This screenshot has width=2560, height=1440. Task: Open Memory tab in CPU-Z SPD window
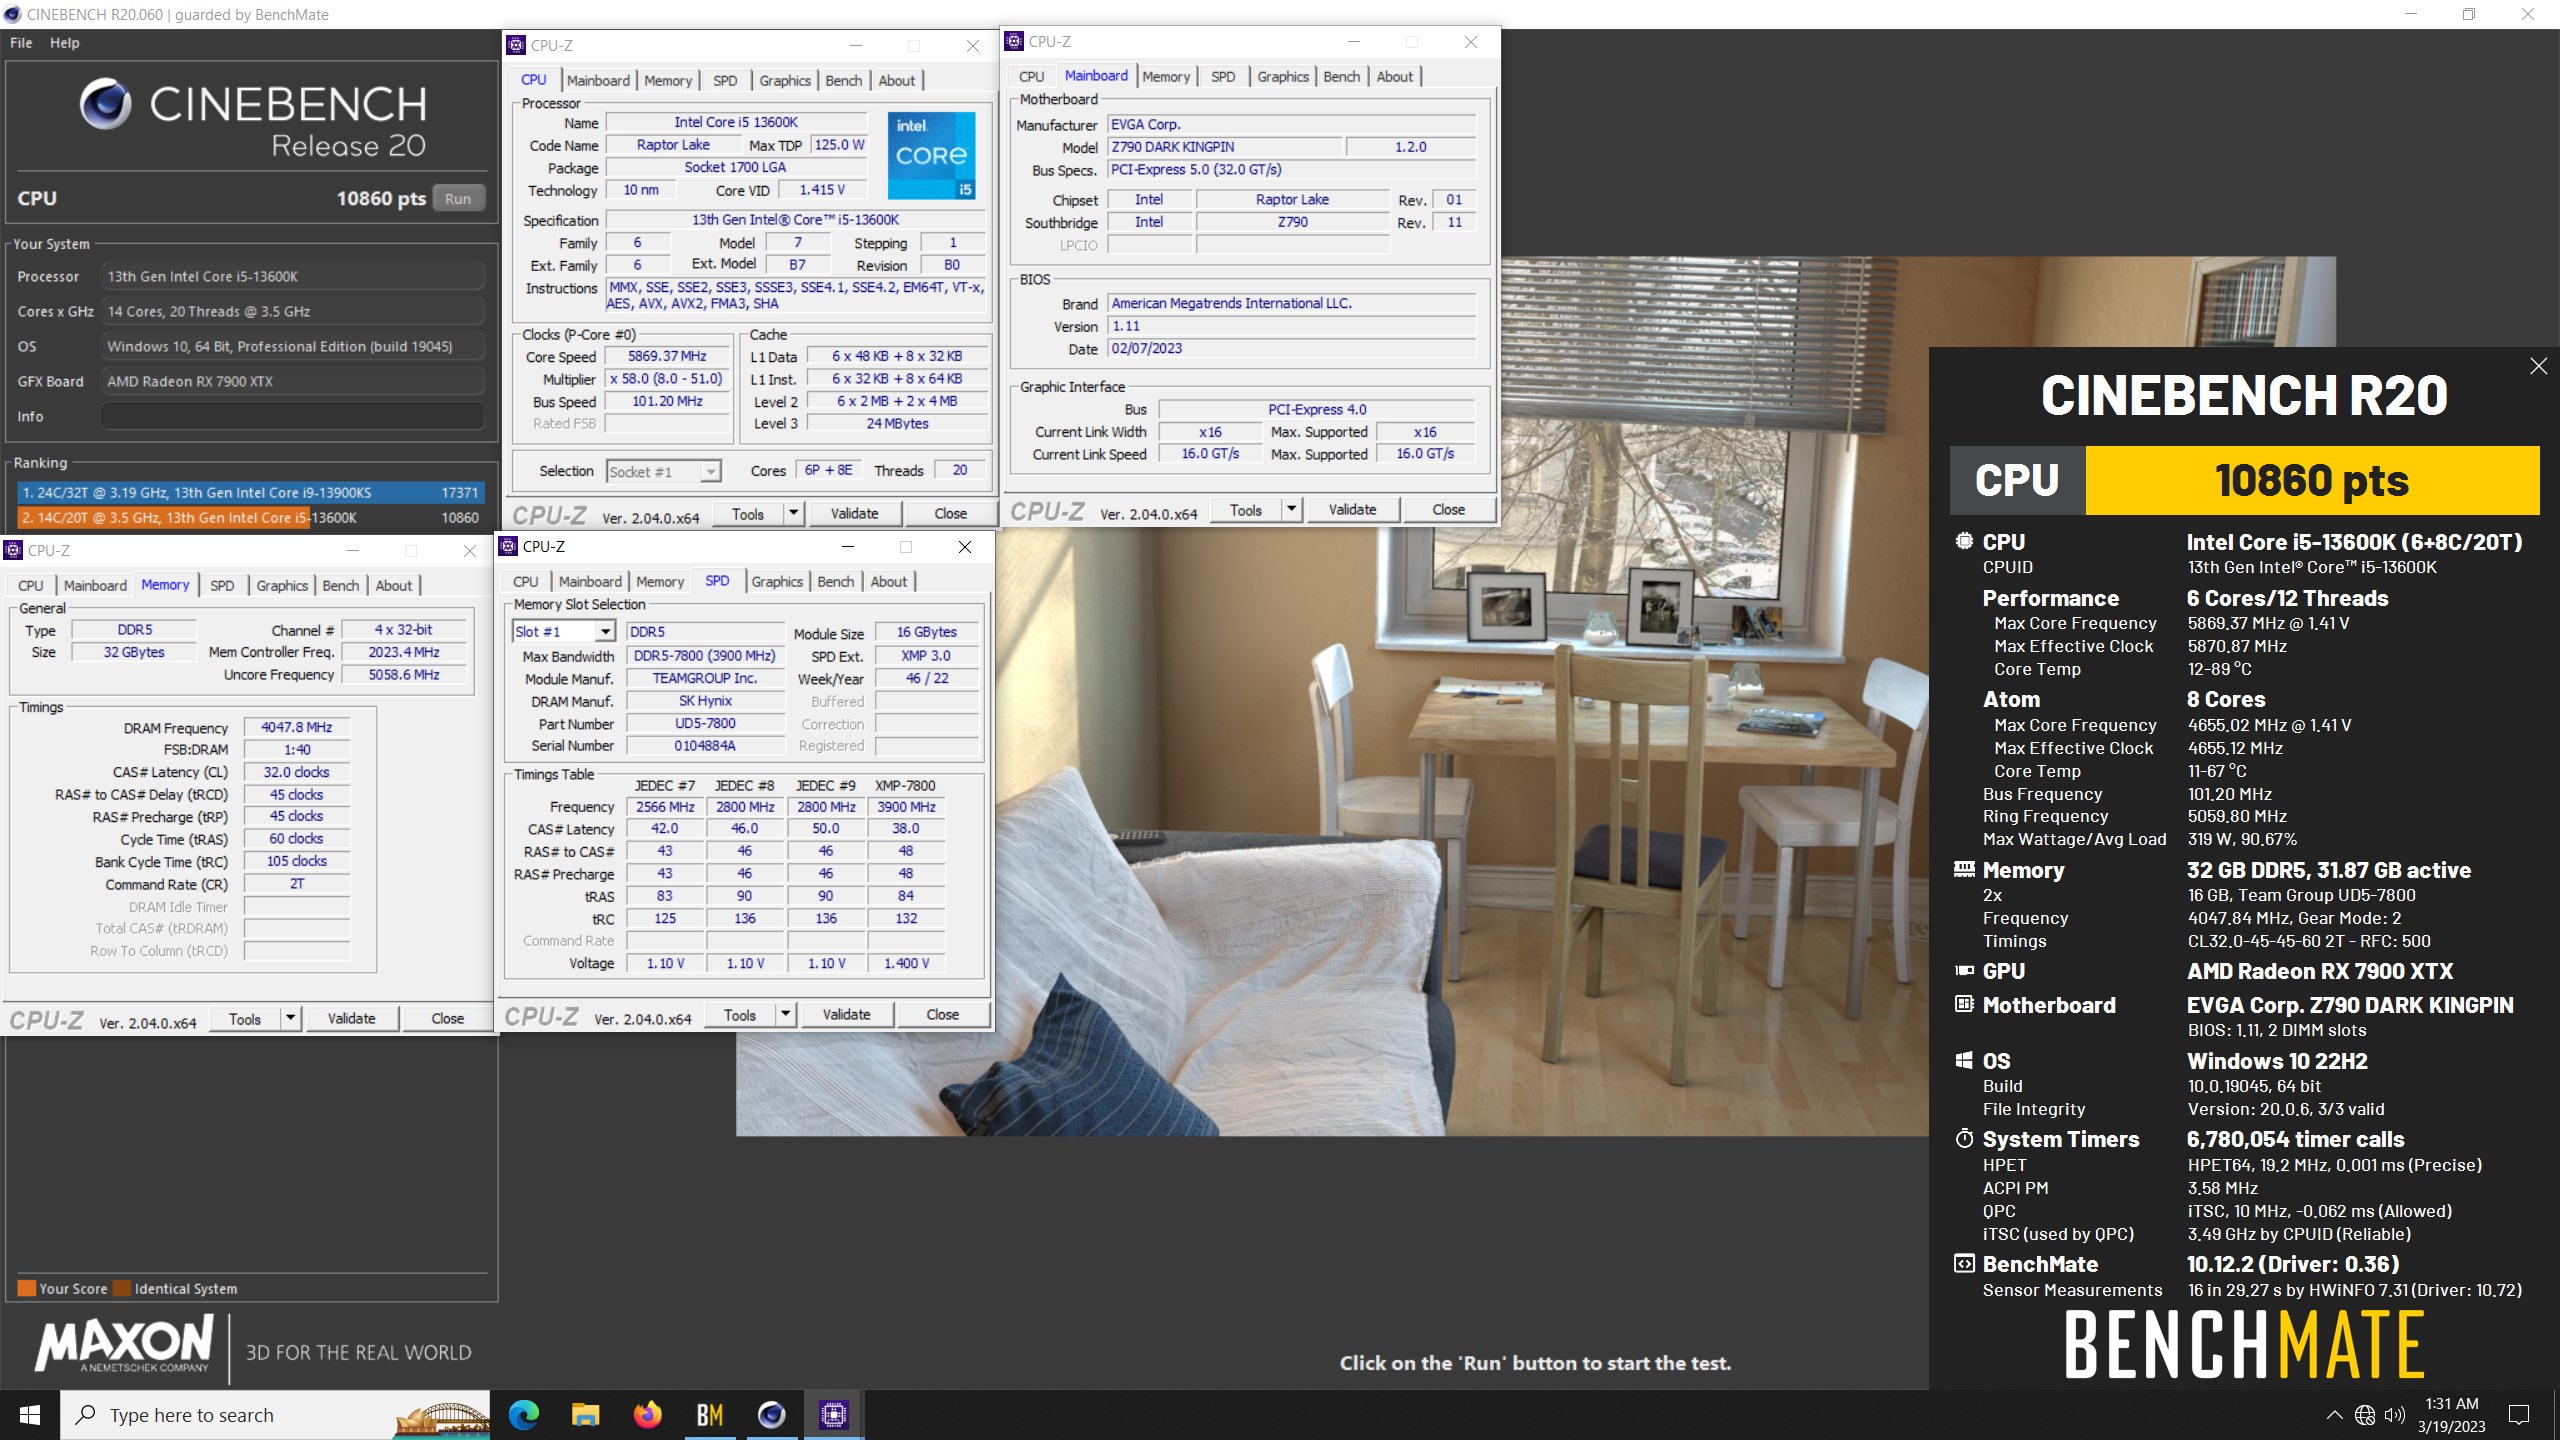[660, 581]
